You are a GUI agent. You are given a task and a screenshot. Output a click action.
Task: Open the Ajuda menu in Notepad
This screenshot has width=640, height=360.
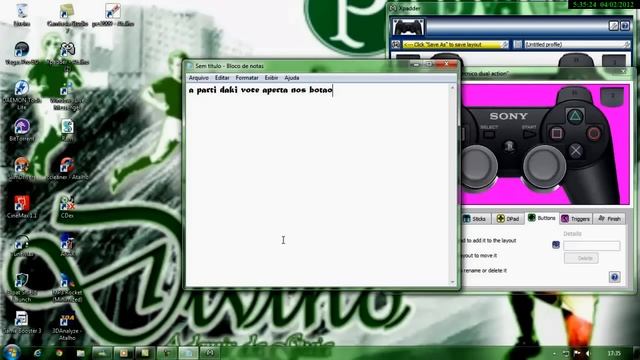point(292,78)
